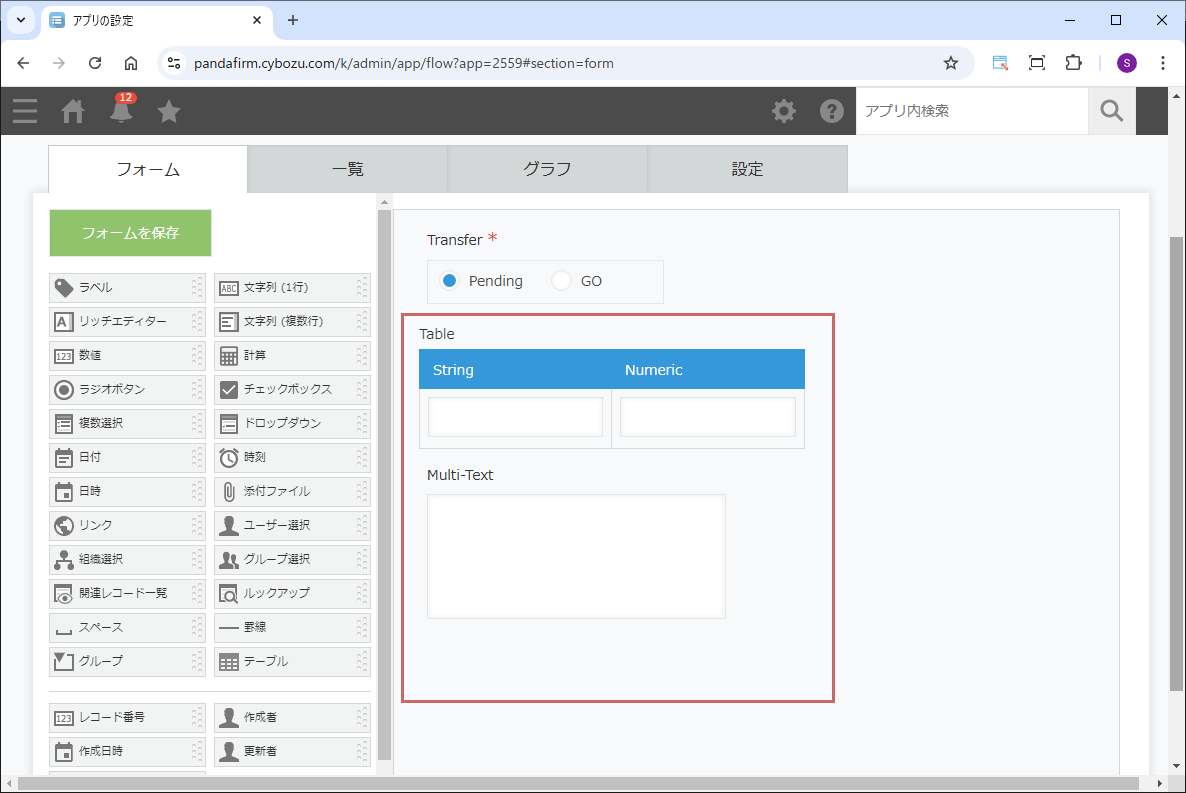This screenshot has height=793, width=1186.
Task: Click the help question mark icon
Action: (832, 111)
